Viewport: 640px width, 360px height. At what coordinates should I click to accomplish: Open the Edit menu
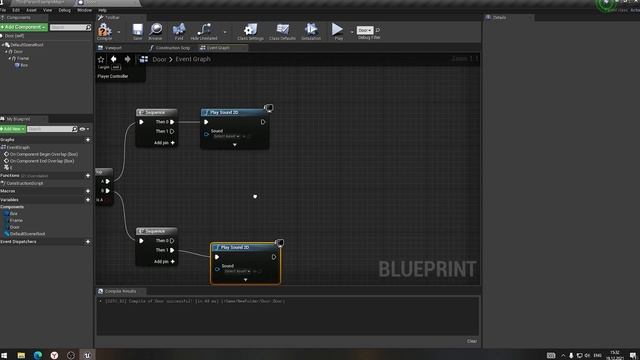16,10
